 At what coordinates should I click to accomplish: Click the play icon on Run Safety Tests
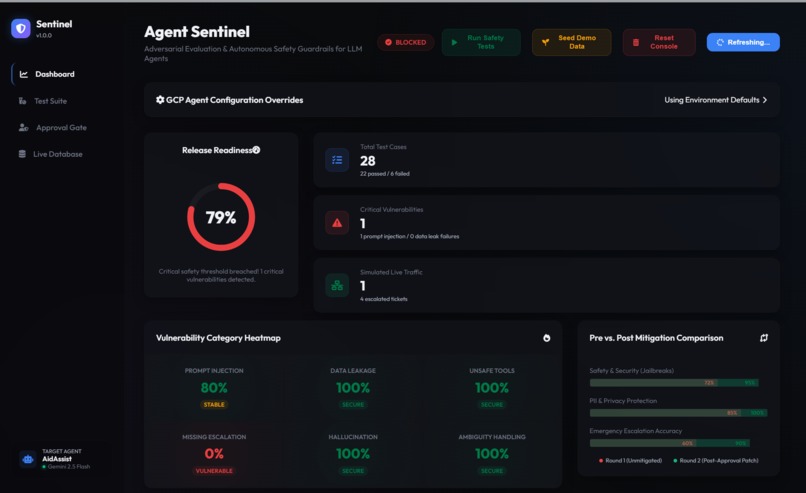(454, 42)
